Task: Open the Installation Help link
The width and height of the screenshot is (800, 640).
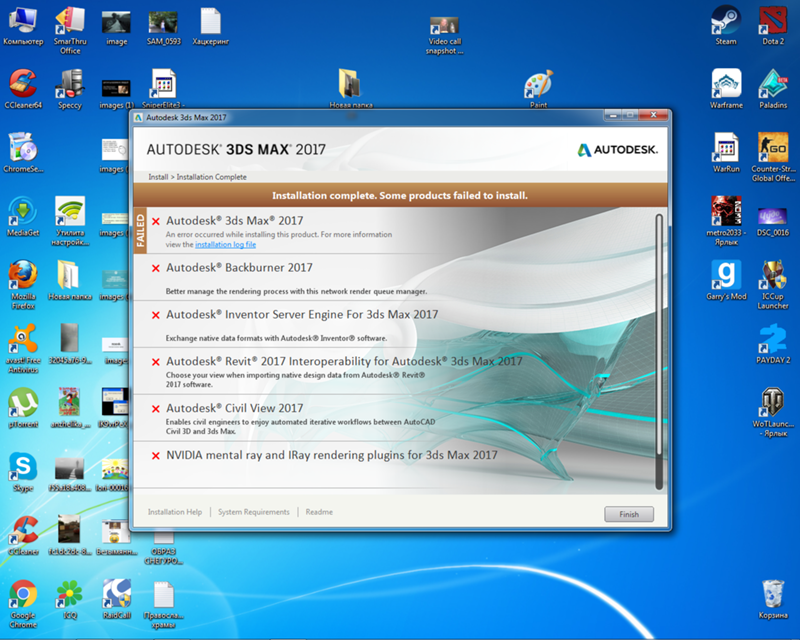Action: 174,512
